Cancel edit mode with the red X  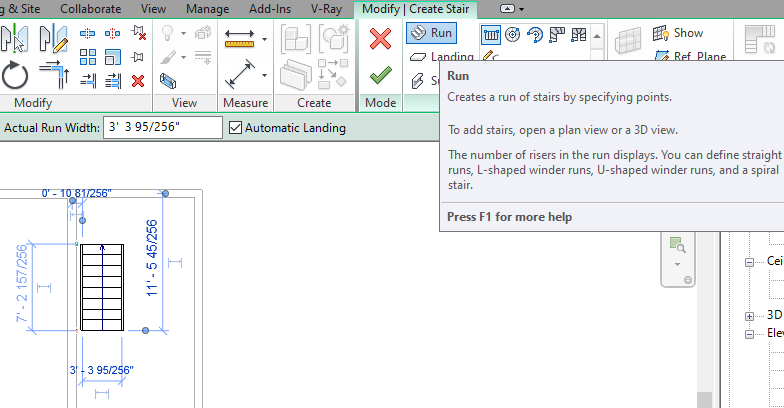point(380,38)
